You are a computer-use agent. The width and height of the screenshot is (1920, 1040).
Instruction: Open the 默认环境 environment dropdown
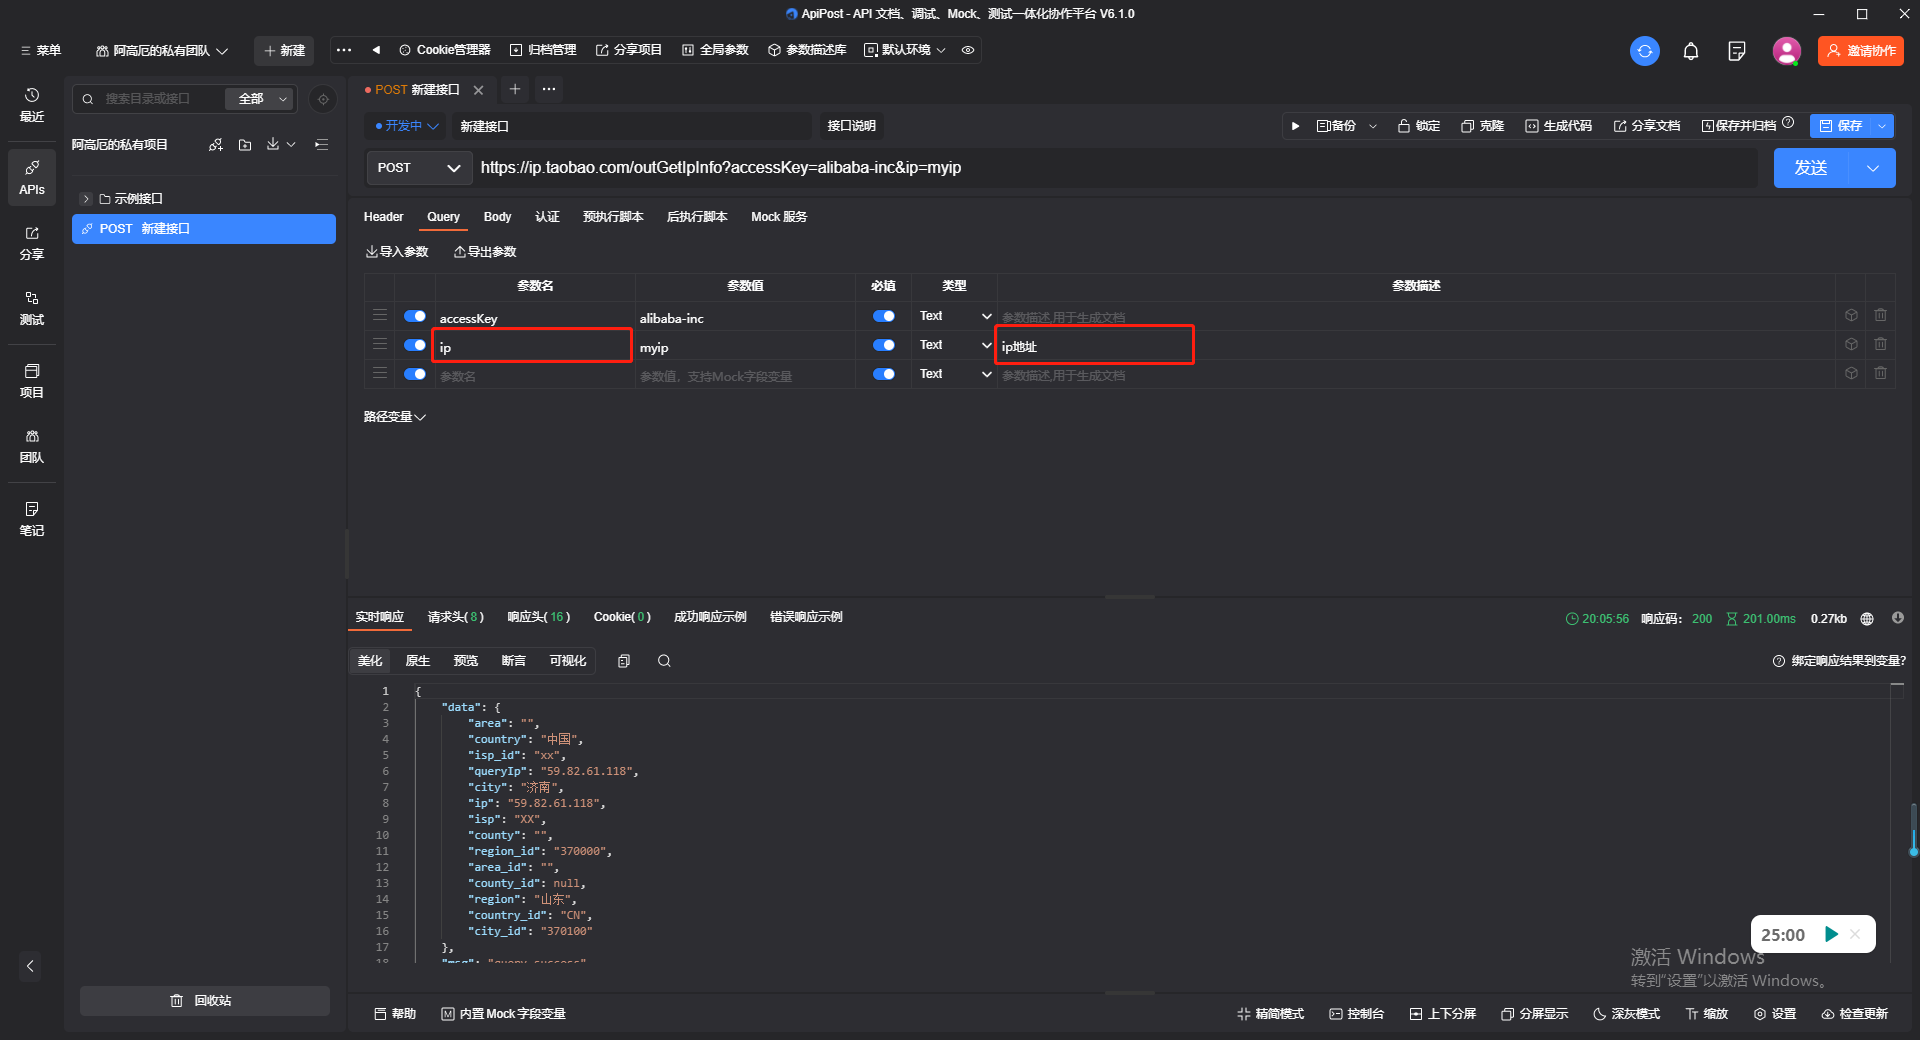[905, 50]
